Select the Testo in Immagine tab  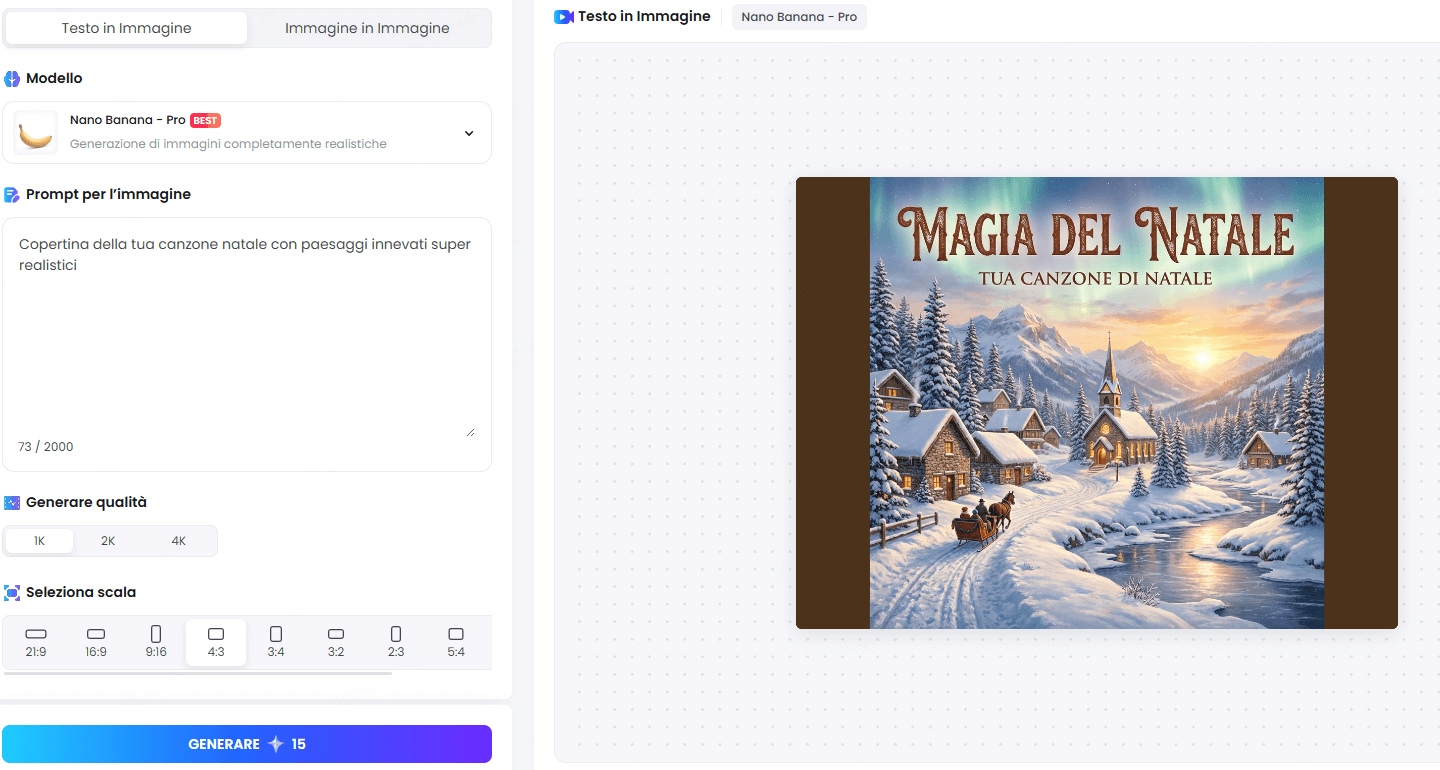126,27
